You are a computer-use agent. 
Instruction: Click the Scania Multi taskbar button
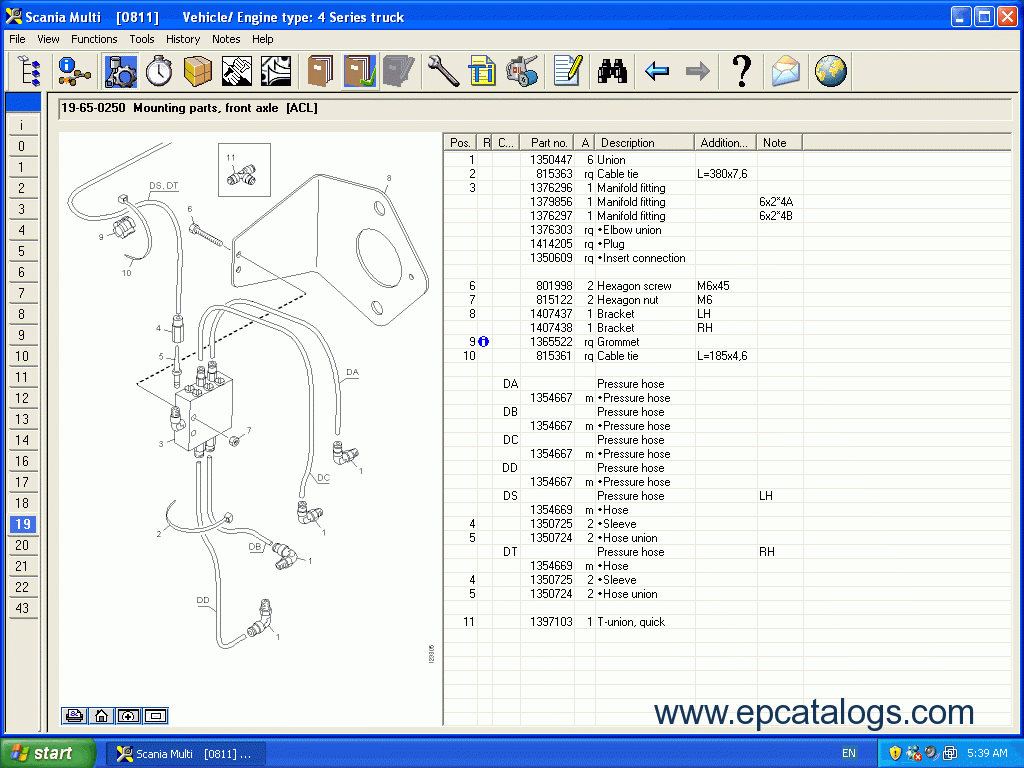point(185,753)
